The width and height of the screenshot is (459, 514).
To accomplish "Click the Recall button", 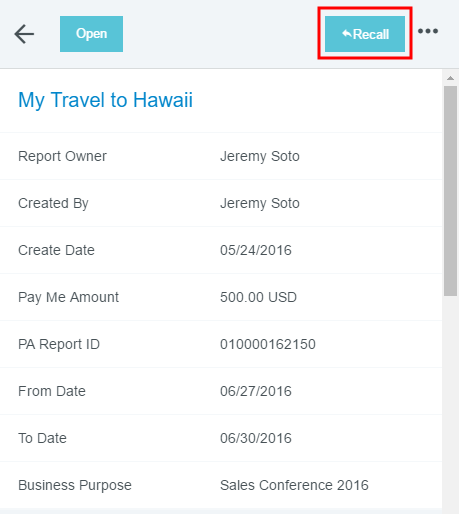I will pos(365,34).
